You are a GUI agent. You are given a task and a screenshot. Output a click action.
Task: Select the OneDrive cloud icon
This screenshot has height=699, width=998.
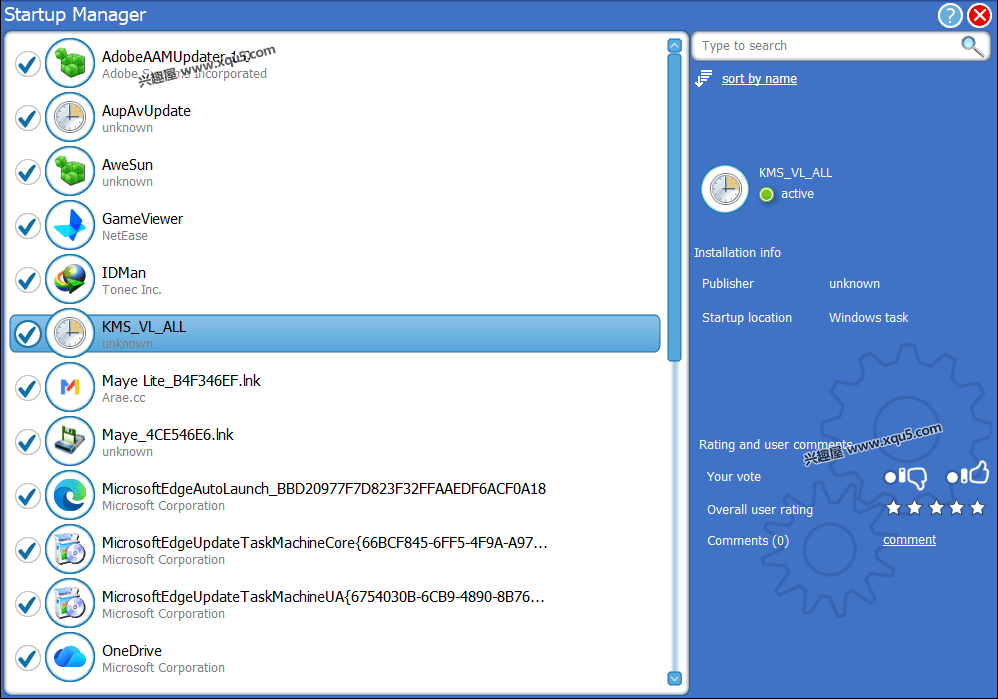[x=68, y=657]
